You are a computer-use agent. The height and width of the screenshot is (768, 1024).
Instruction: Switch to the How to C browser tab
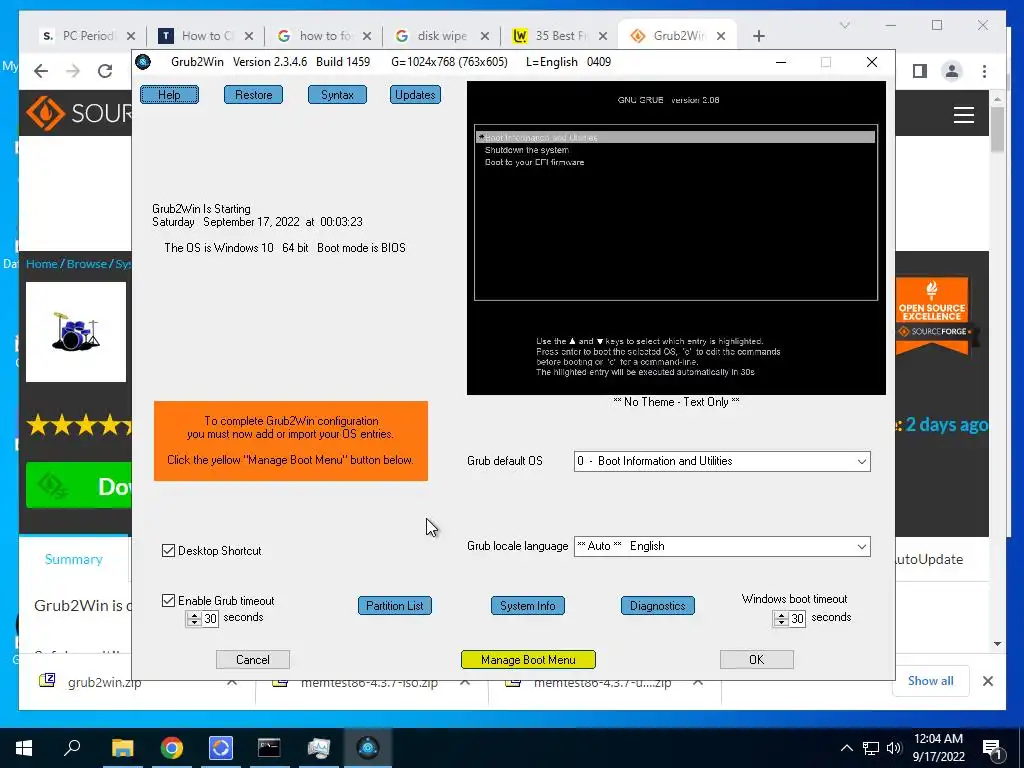[x=205, y=36]
